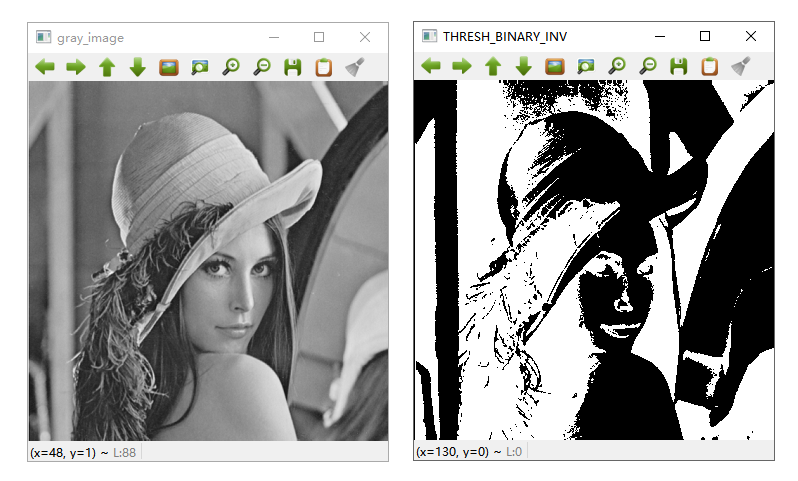Pan down in THRESH_BINARY_INV window

click(524, 66)
